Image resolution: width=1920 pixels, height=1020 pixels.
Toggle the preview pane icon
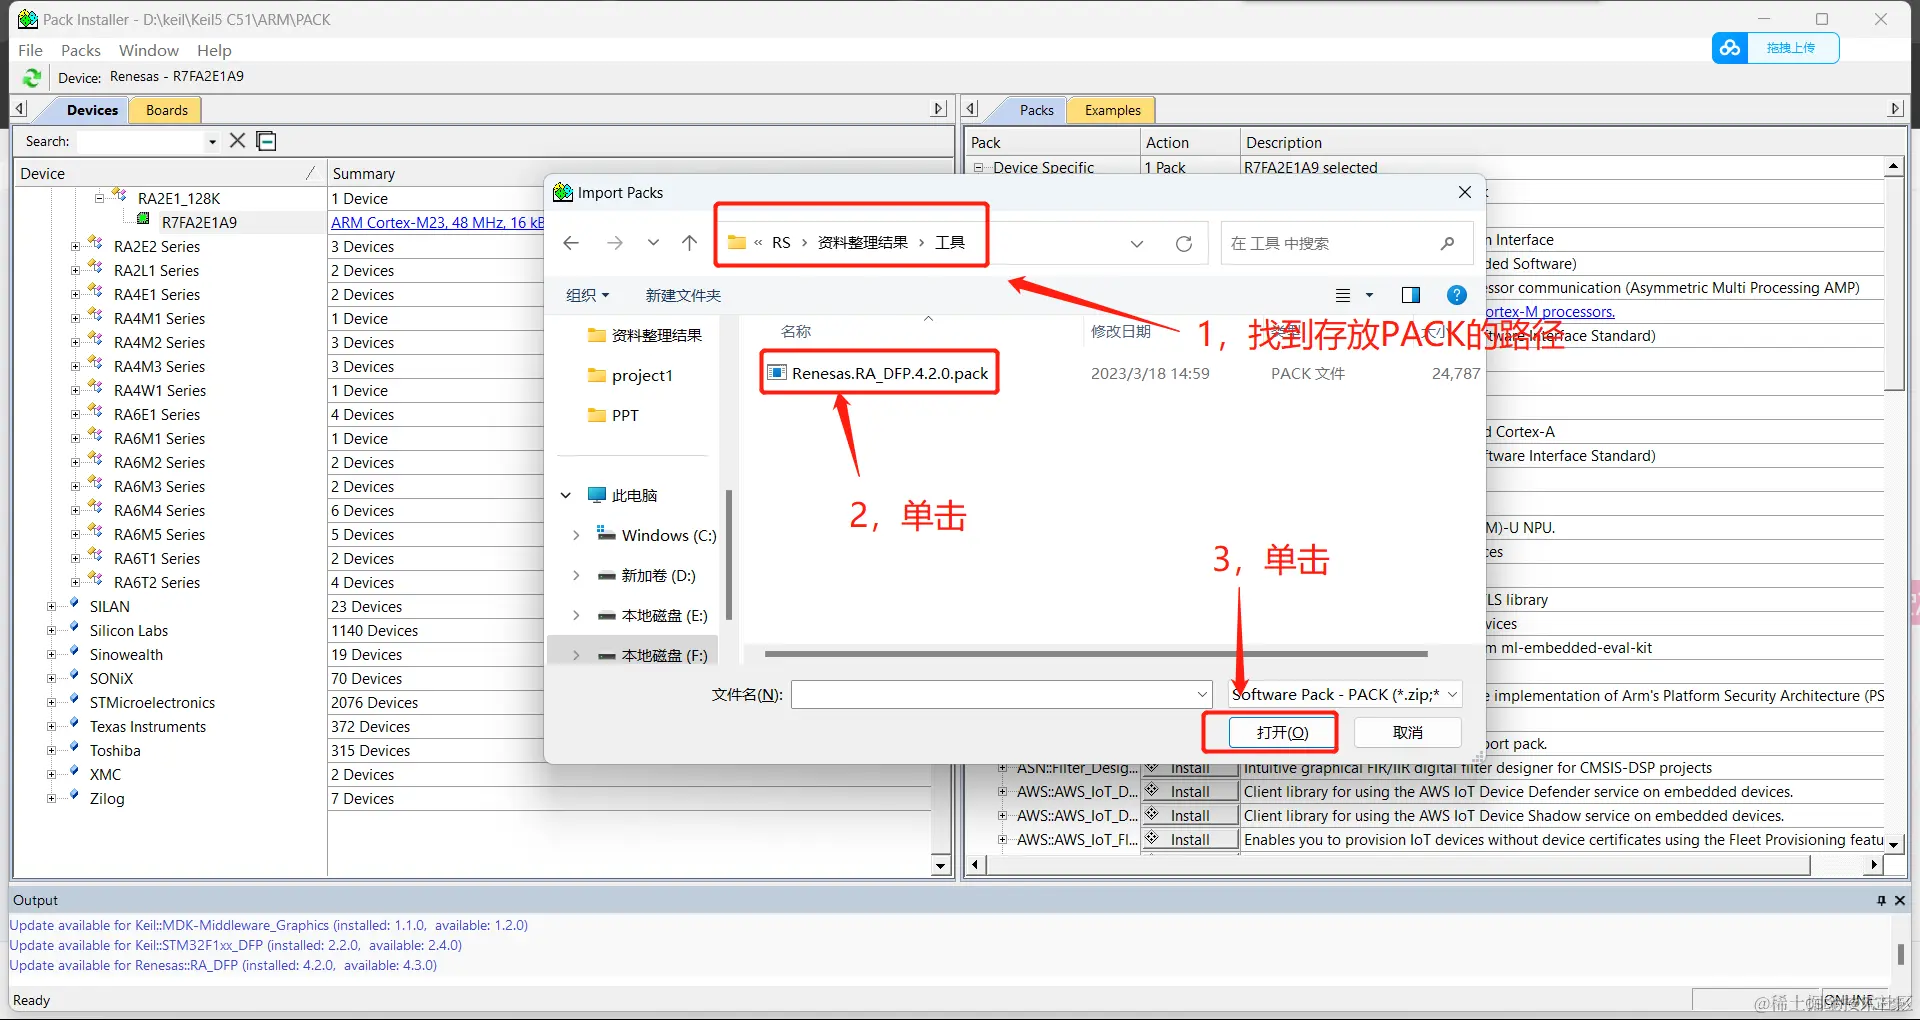(x=1411, y=295)
